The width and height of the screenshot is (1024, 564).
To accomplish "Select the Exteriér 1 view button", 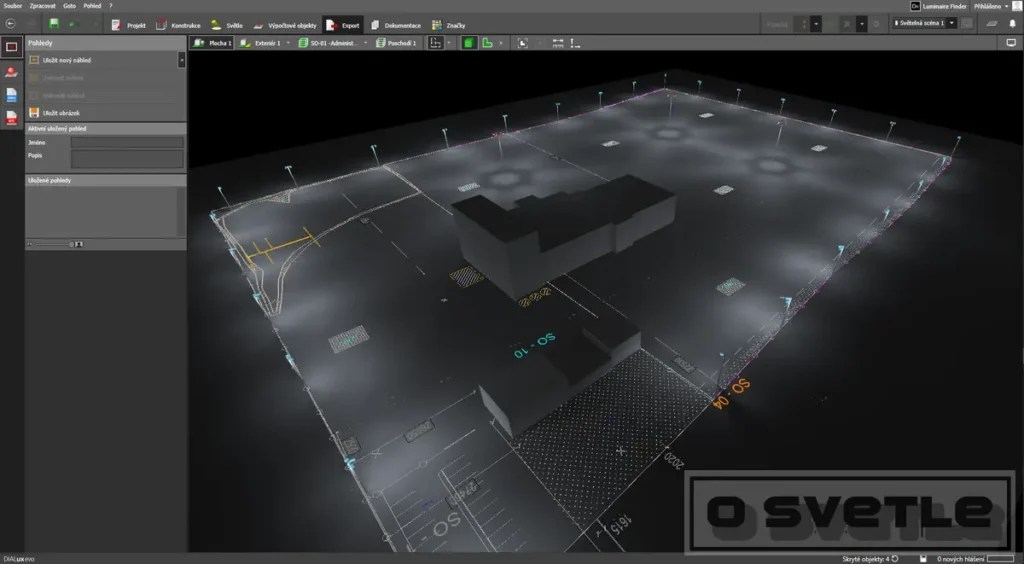I will tap(259, 43).
